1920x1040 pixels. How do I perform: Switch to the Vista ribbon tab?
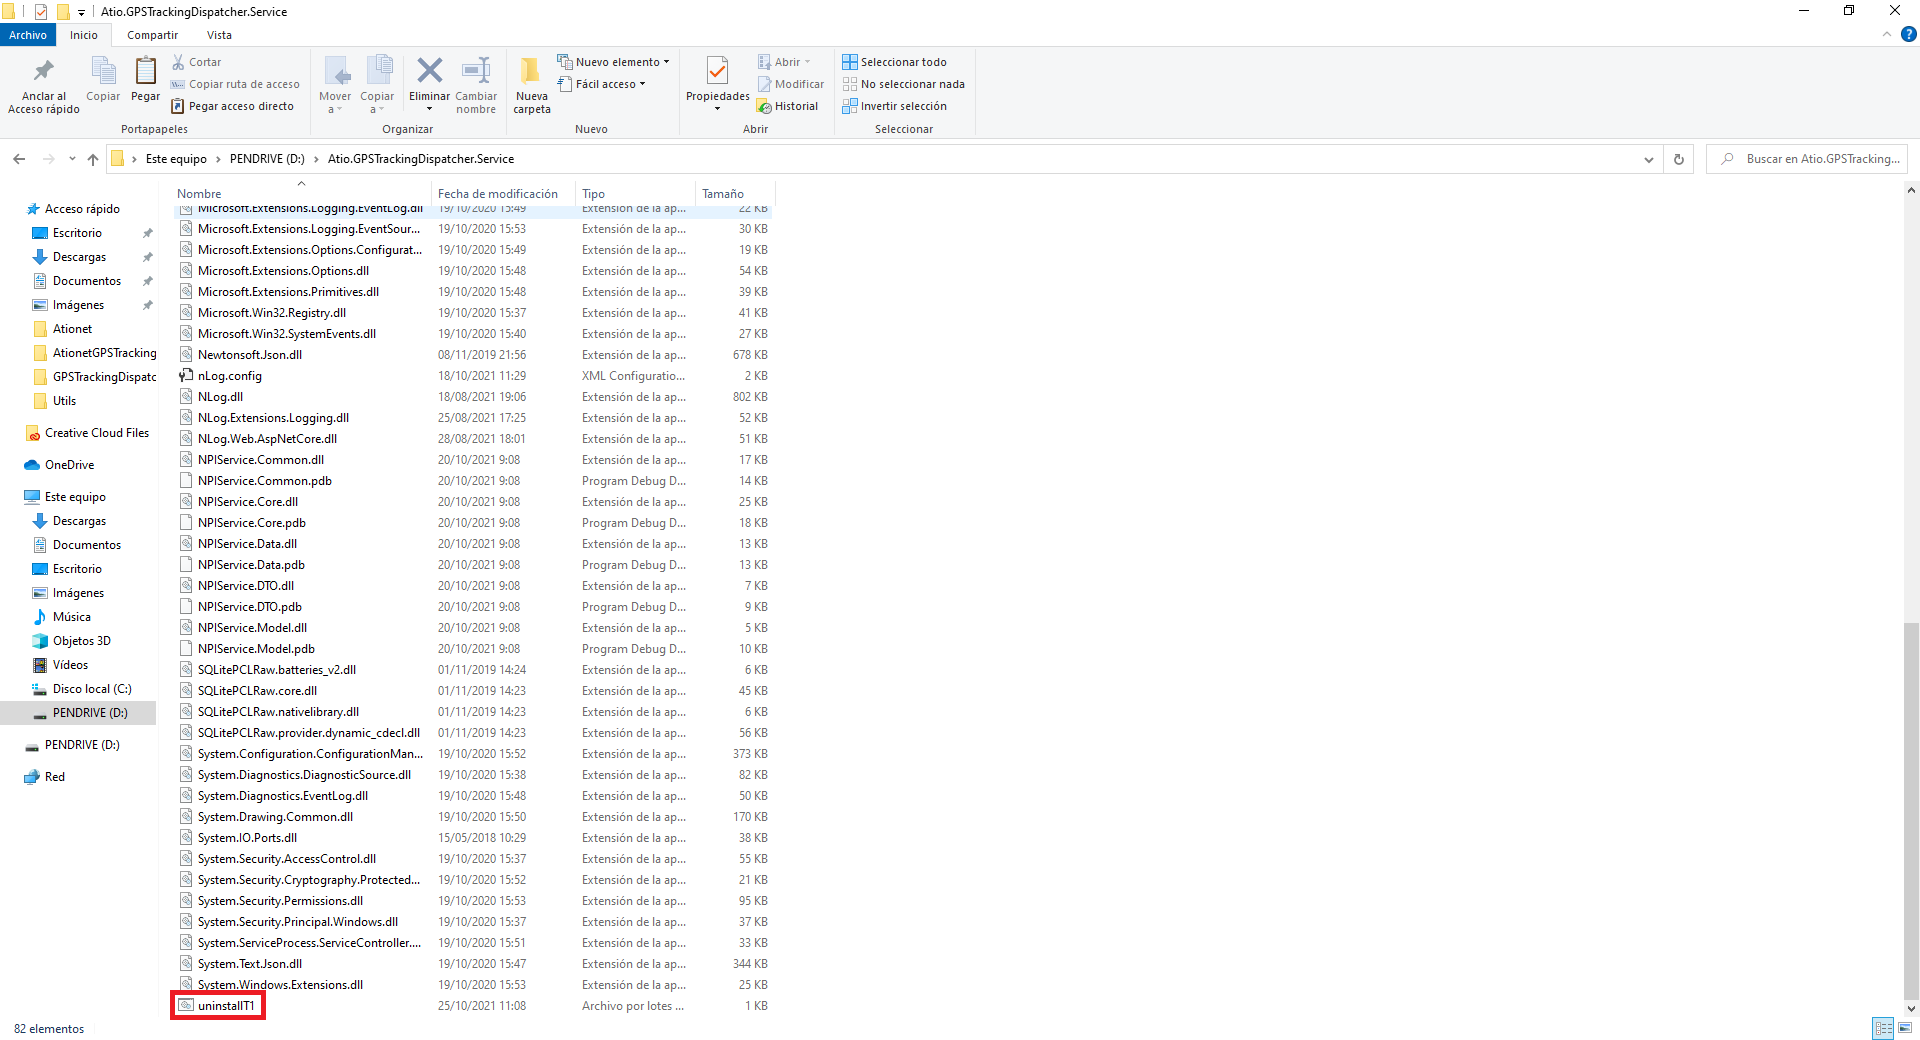tap(219, 35)
